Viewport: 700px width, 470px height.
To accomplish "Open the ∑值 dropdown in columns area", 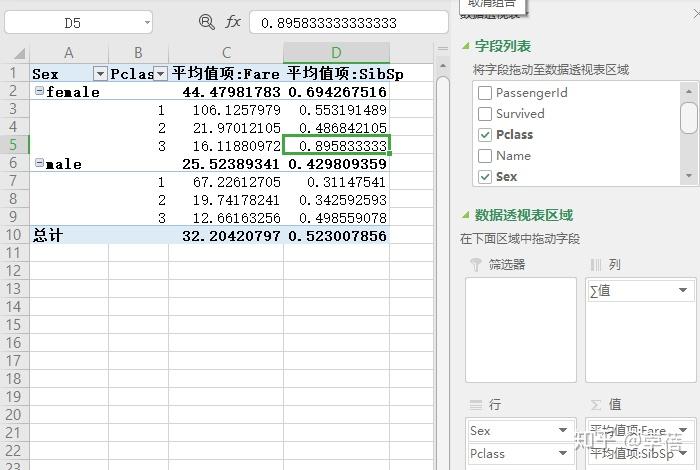I will 683,290.
